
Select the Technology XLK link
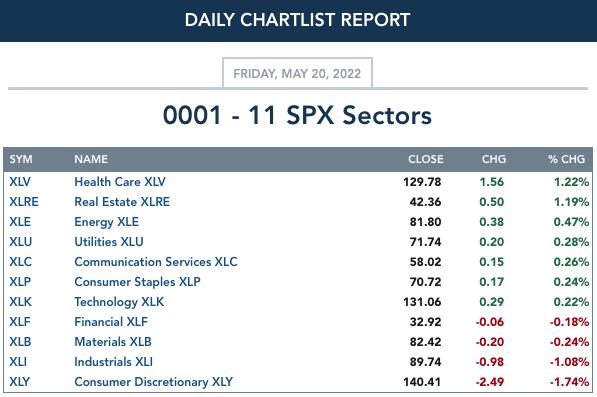click(119, 302)
